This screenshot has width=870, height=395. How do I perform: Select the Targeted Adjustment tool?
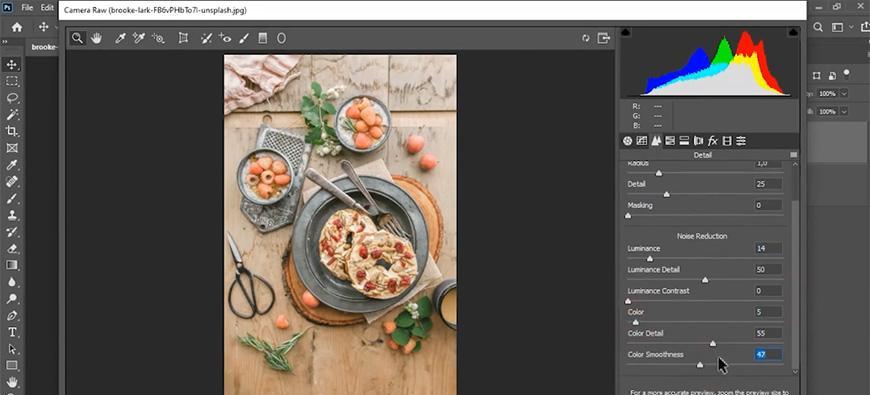coord(158,38)
